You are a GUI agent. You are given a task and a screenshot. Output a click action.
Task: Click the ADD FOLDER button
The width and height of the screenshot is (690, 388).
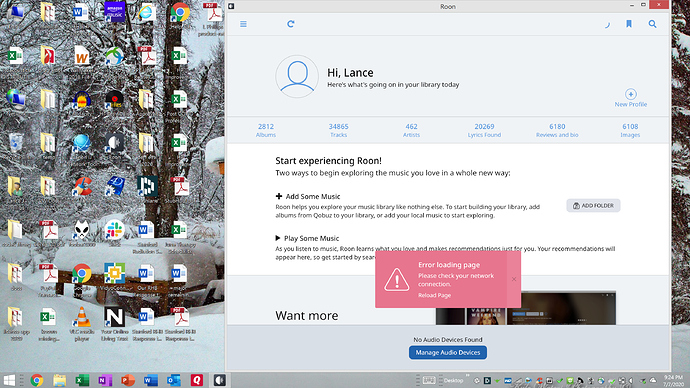[593, 205]
